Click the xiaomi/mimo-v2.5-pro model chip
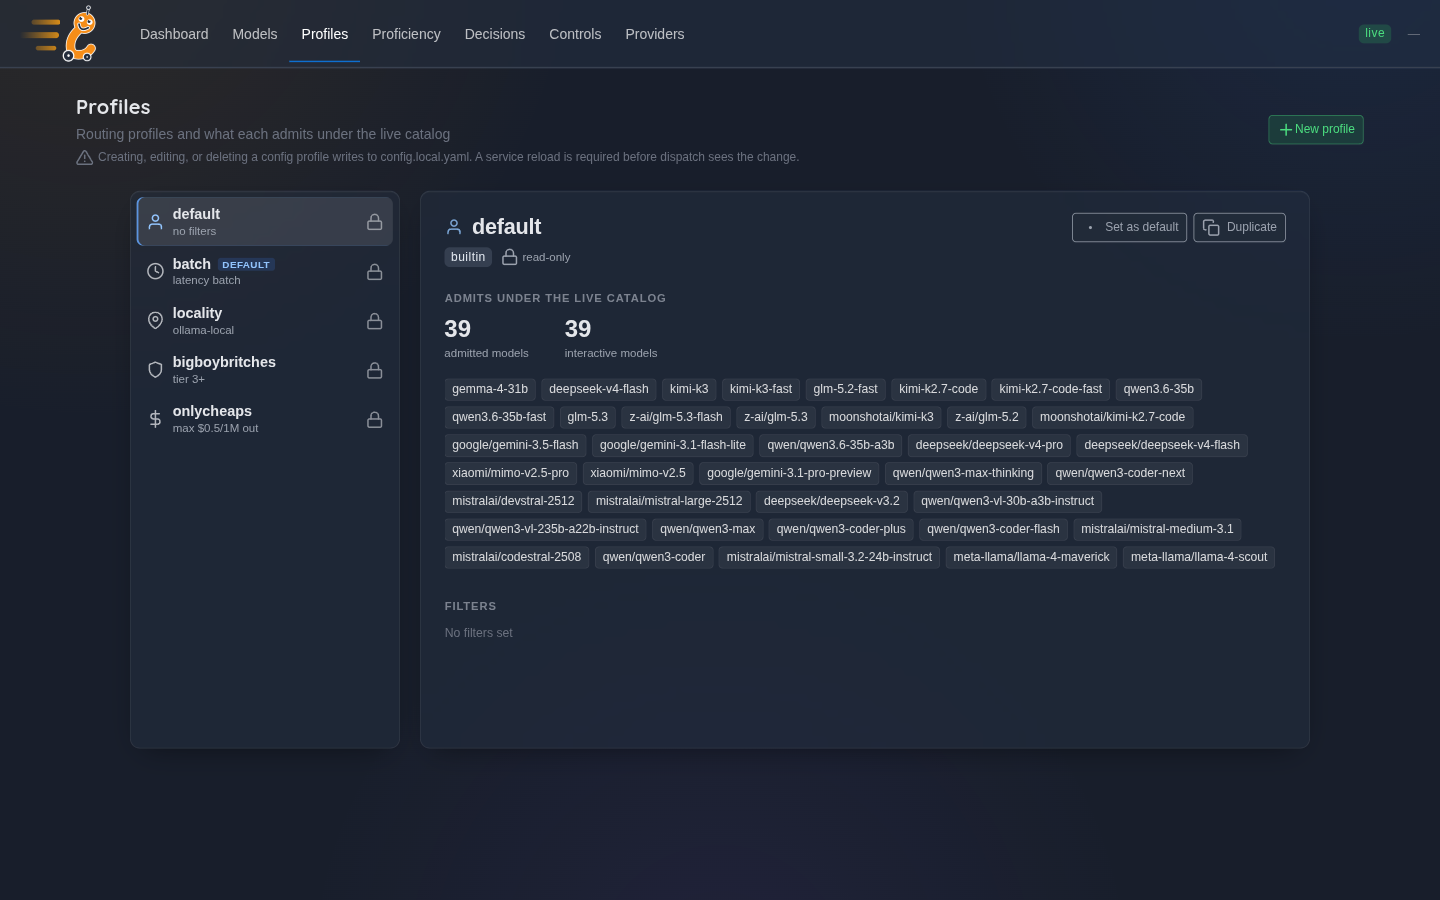 tap(510, 473)
